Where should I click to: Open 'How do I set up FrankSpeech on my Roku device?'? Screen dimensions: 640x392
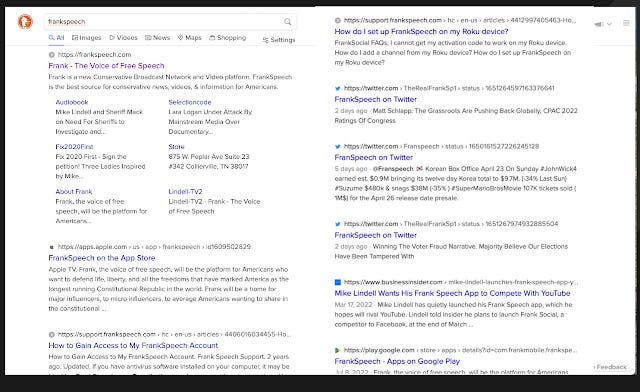pos(421,31)
